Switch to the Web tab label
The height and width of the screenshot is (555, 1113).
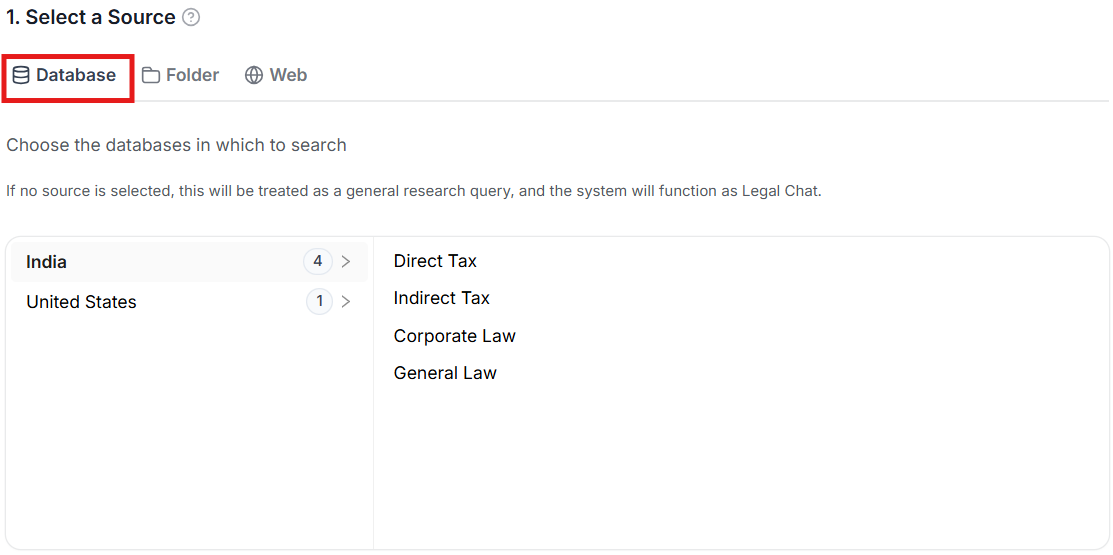point(288,75)
